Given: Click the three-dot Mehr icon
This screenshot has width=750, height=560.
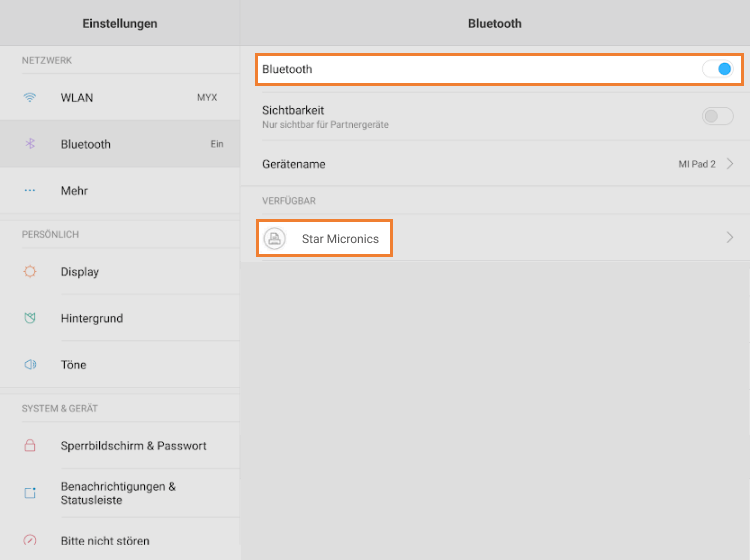Looking at the screenshot, I should tap(30, 190).
